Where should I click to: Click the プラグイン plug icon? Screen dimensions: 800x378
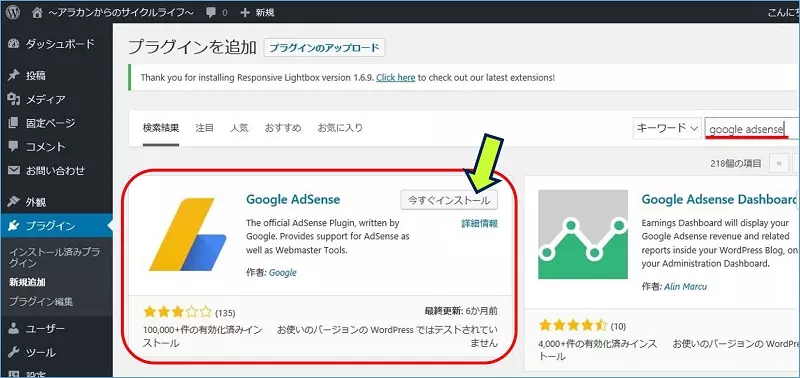tap(14, 225)
